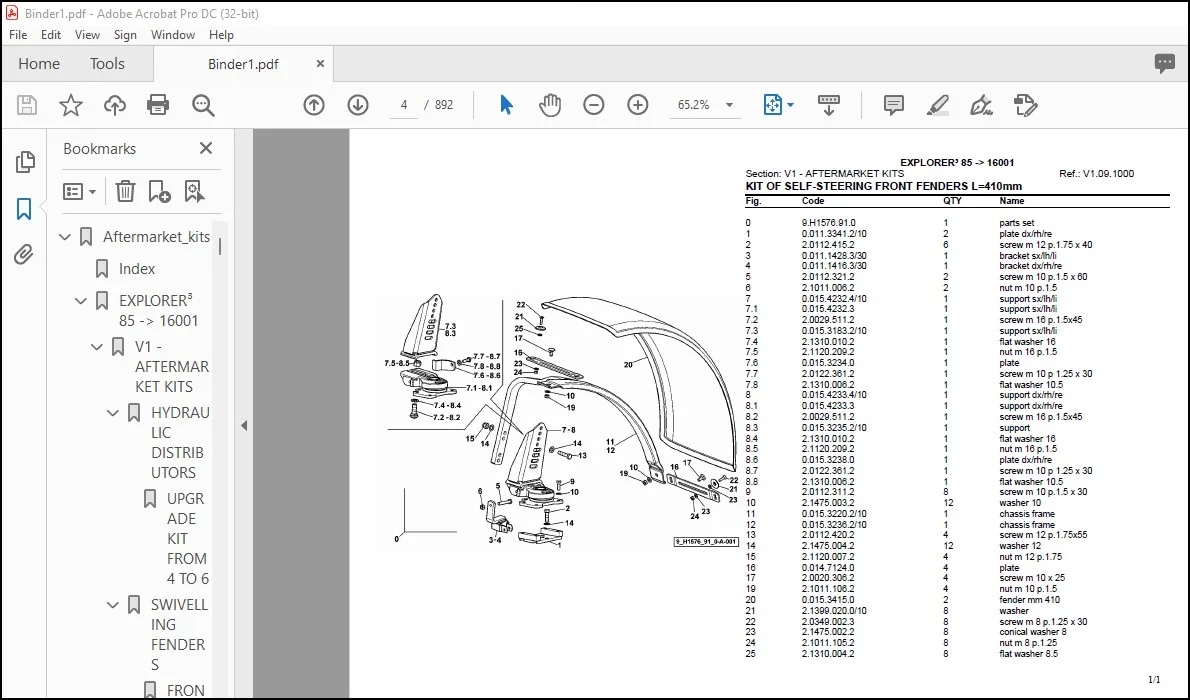1190x700 pixels.
Task: Add a sticky note comment
Action: [893, 105]
